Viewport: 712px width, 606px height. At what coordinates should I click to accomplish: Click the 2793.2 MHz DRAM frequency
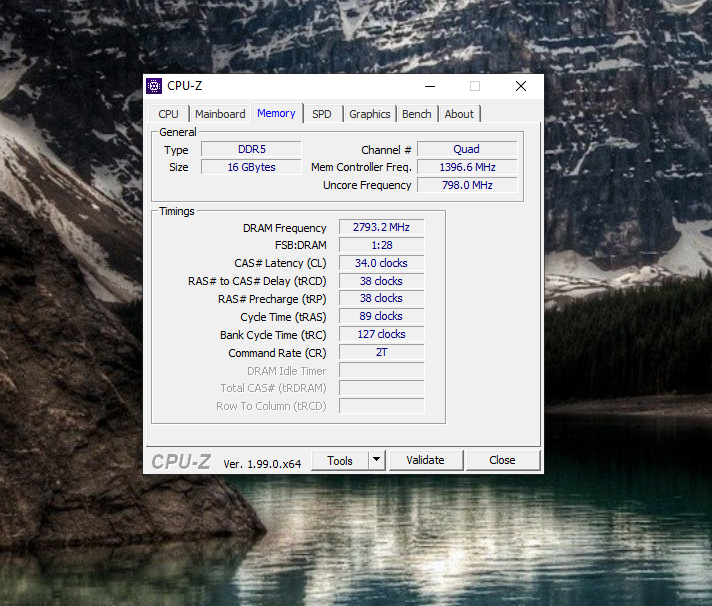381,227
